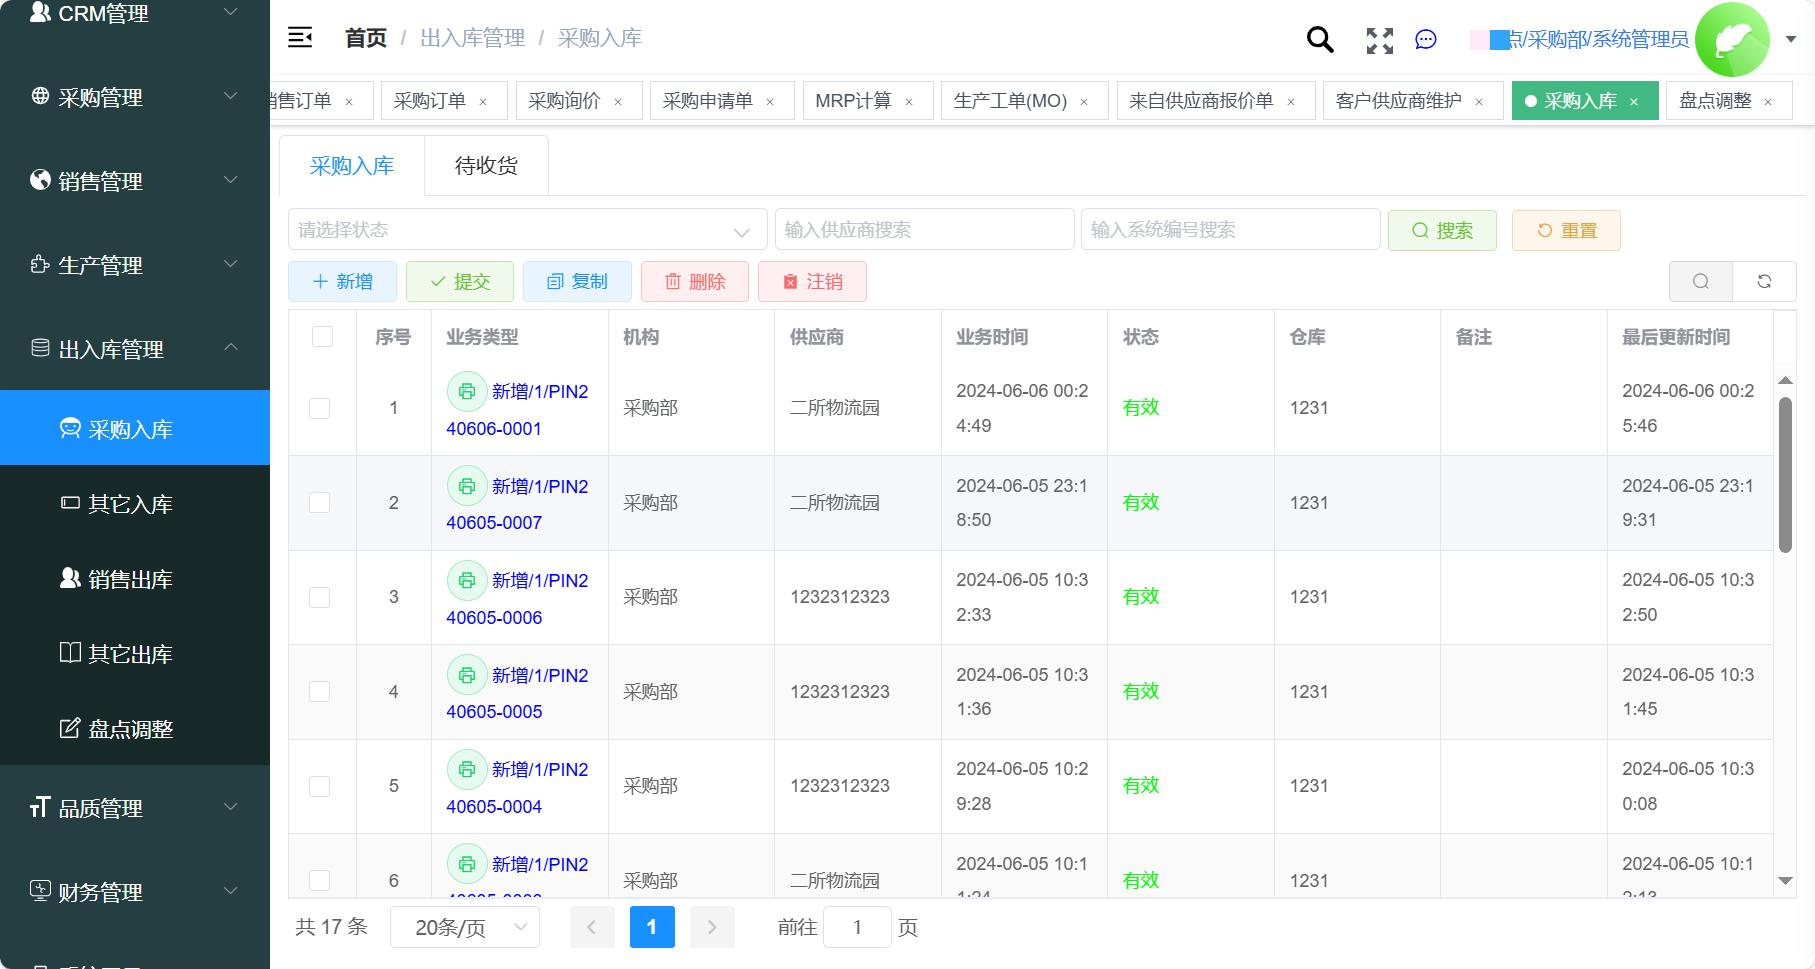Click the table toolbar search icon
Viewport: 1815px width, 969px height.
(1700, 281)
